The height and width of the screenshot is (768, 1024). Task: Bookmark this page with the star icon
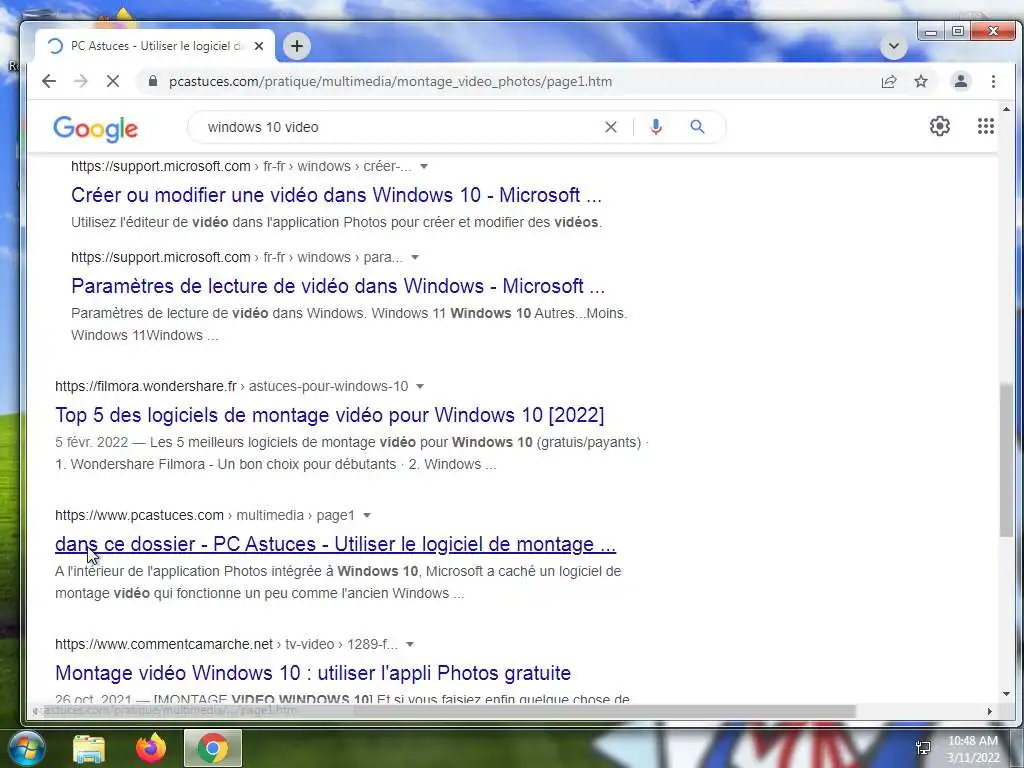click(921, 81)
